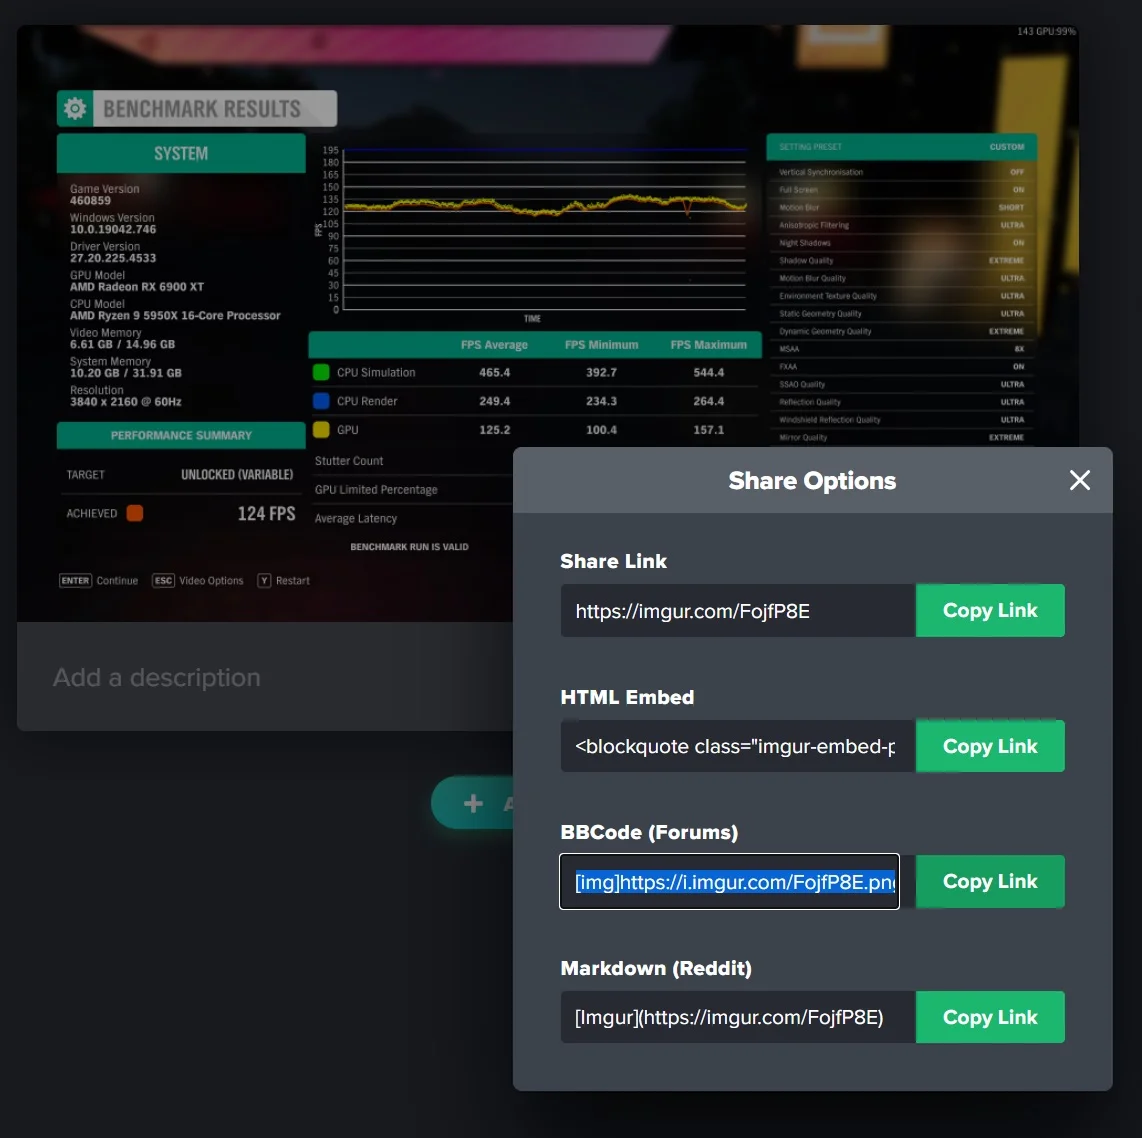Click the "AMD Radeon RX 6900 XT" text
The image size is (1142, 1138).
click(x=137, y=287)
